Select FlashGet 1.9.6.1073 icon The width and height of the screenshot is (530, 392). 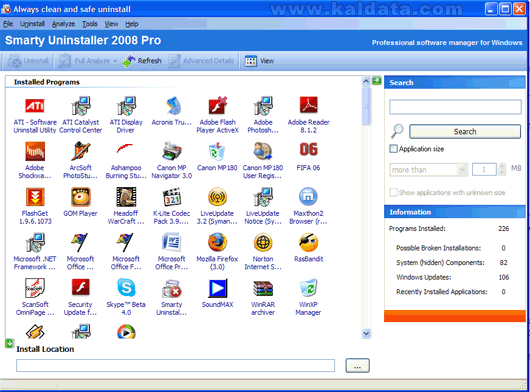pyautogui.click(x=35, y=197)
